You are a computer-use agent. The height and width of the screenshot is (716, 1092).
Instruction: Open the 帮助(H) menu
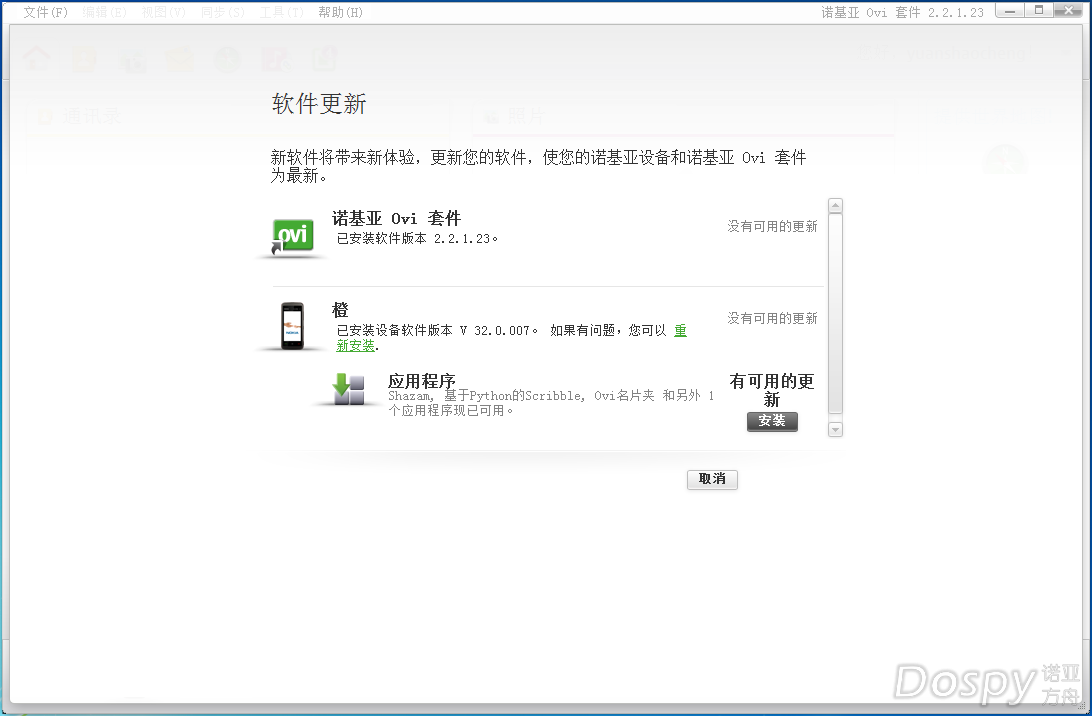pos(341,12)
